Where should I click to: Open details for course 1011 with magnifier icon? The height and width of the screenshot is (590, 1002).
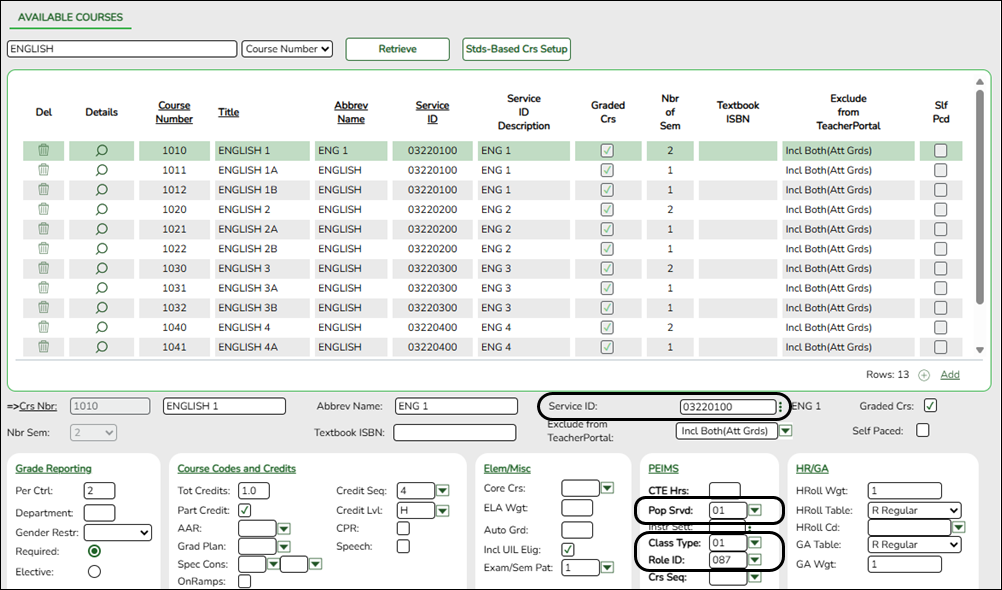point(100,170)
